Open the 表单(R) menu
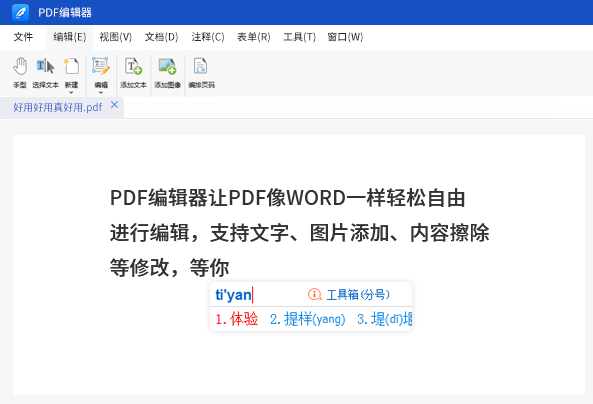593x404 pixels. (253, 37)
